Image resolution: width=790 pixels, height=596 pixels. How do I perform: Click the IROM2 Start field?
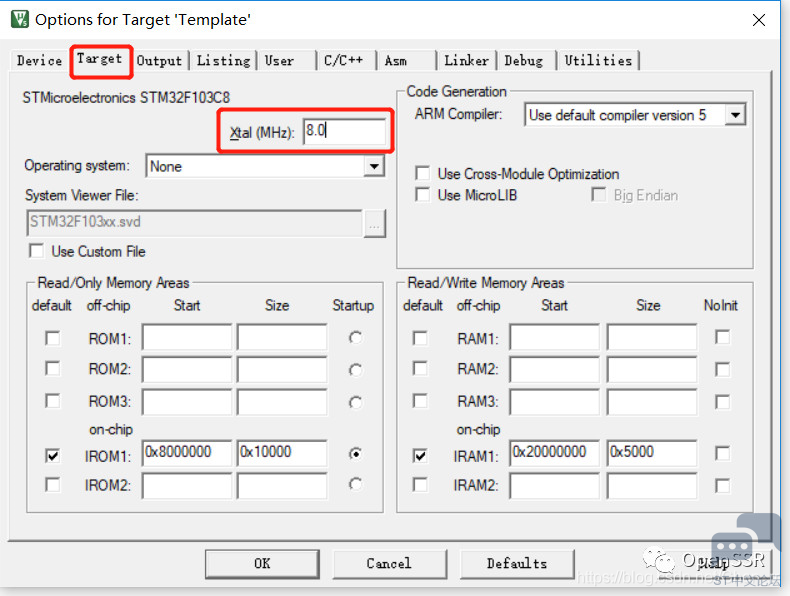pos(187,486)
